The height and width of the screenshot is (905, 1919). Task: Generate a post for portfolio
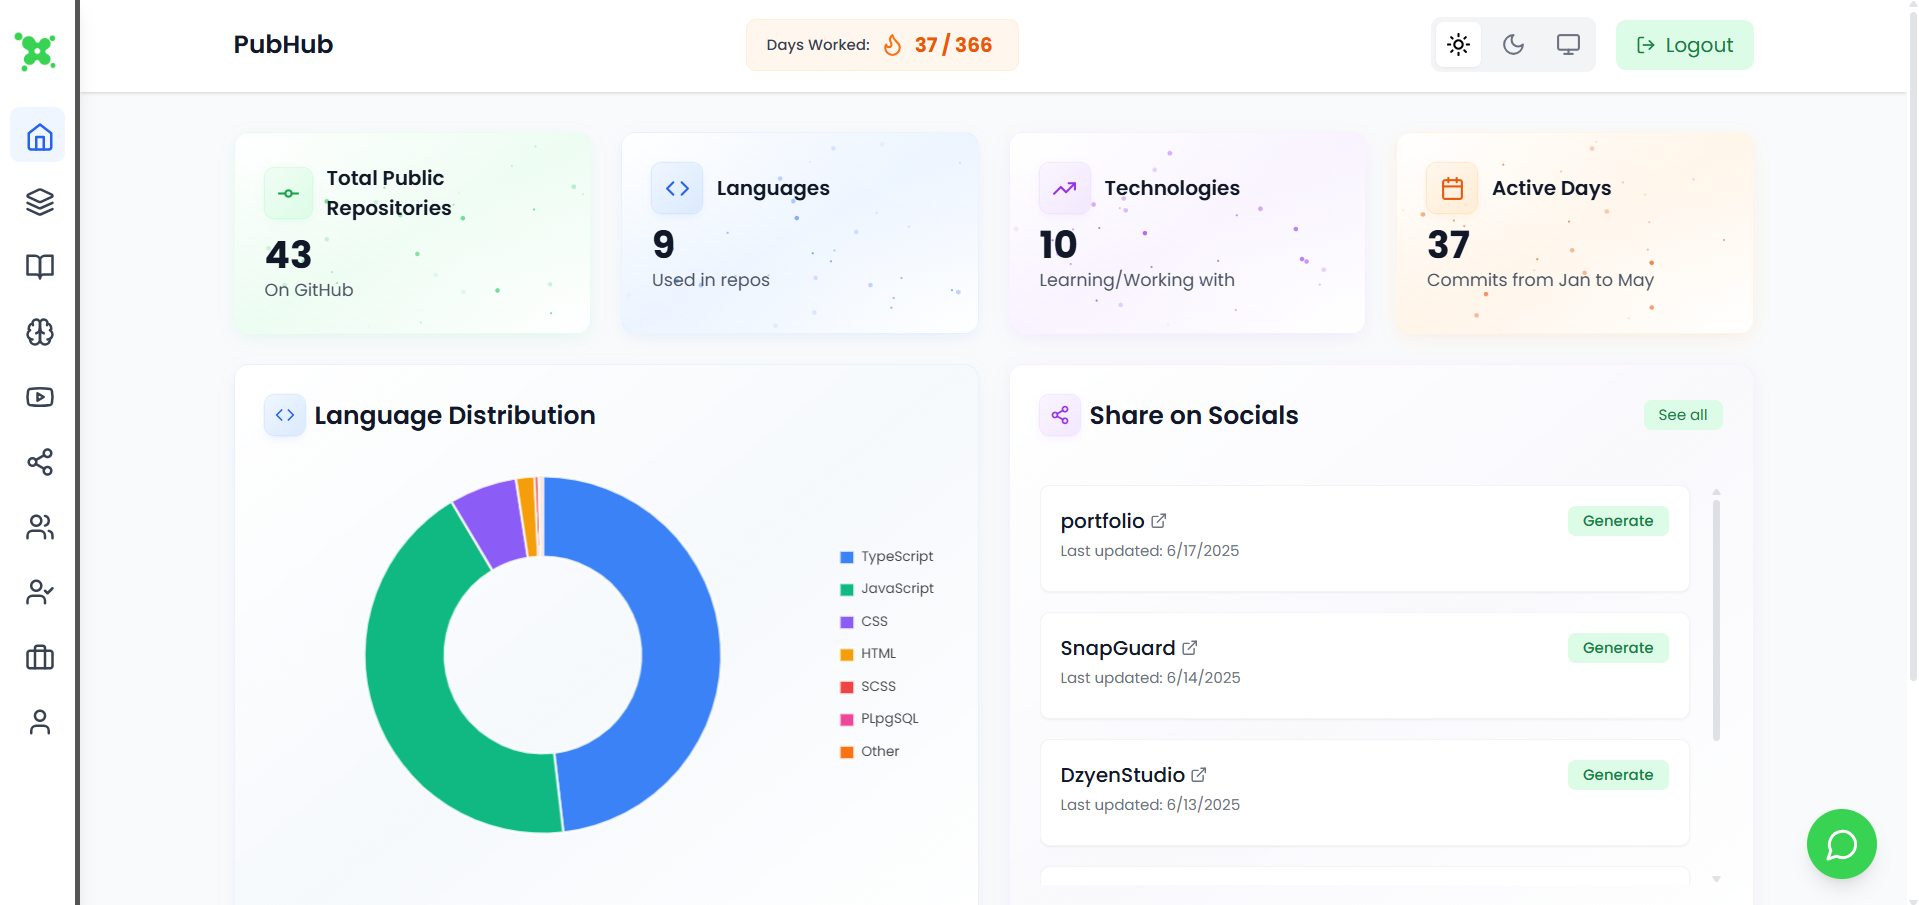click(x=1618, y=521)
